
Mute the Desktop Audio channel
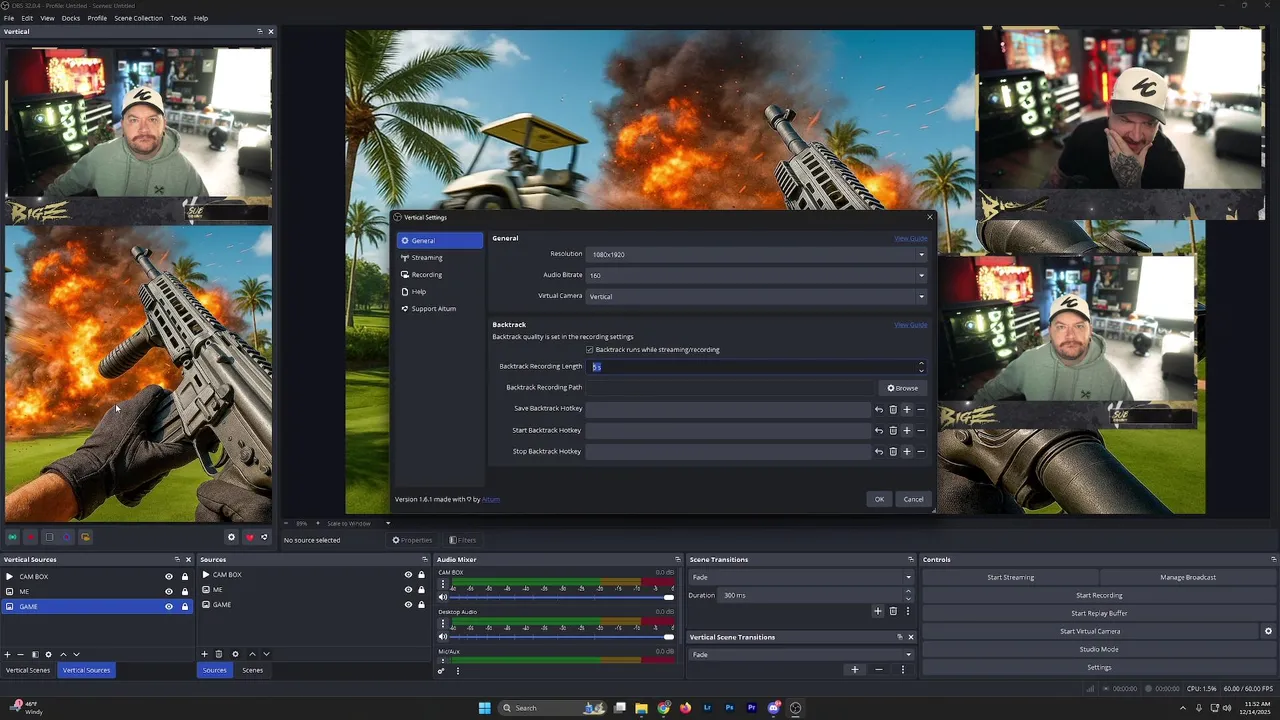pyautogui.click(x=443, y=636)
